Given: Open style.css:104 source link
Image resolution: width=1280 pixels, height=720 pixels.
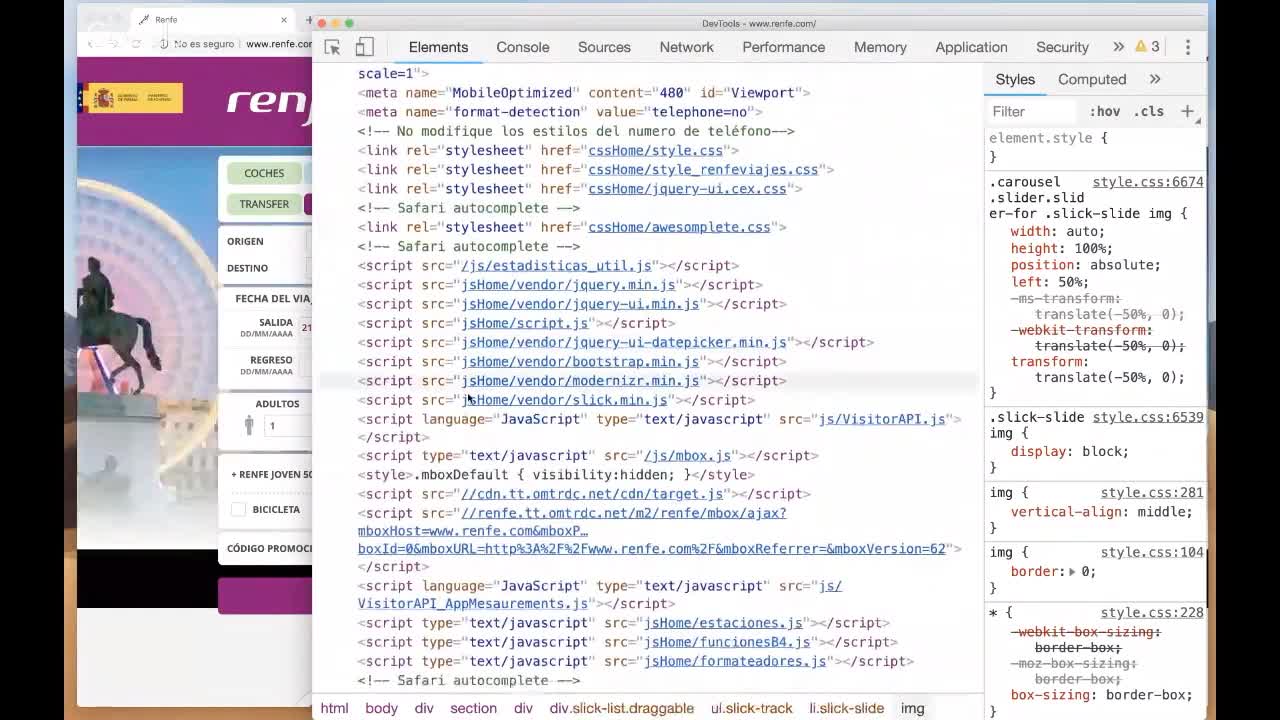Looking at the screenshot, I should [x=1152, y=552].
